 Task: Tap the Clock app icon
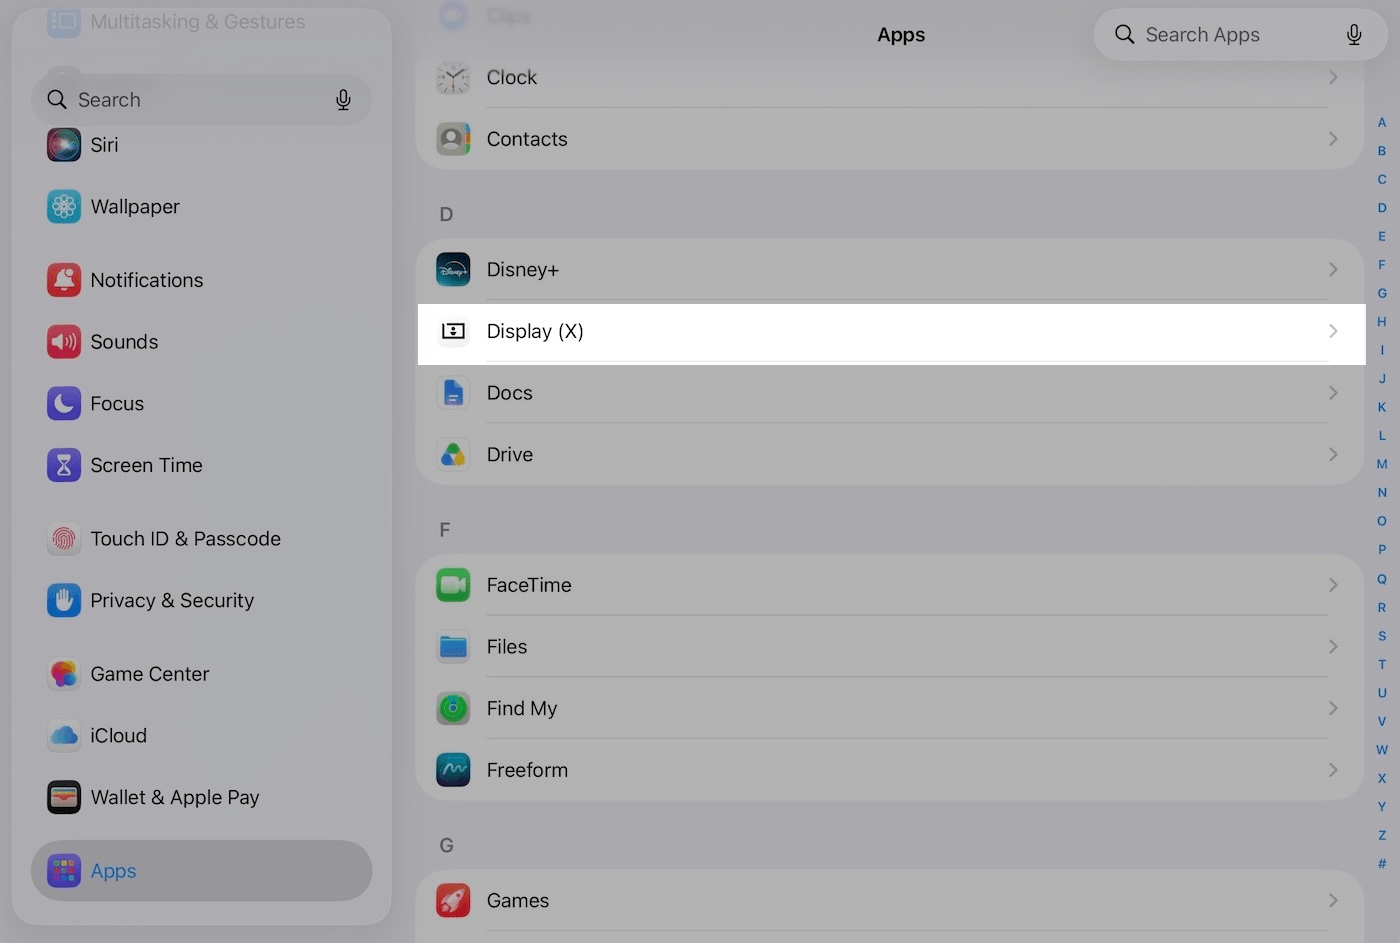point(453,77)
